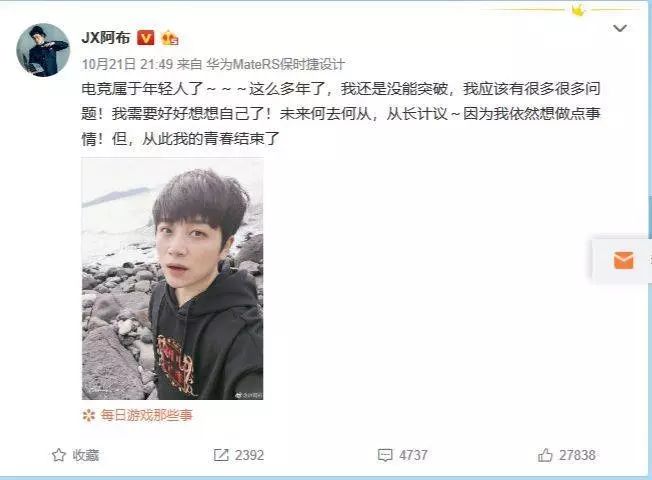Open the selfie photo in the post
Image resolution: width=652 pixels, height=480 pixels.
click(173, 279)
